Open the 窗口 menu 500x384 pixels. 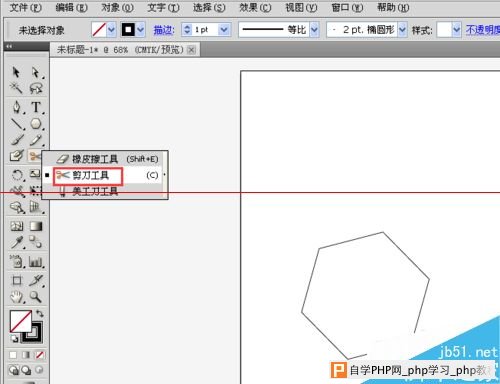(347, 7)
